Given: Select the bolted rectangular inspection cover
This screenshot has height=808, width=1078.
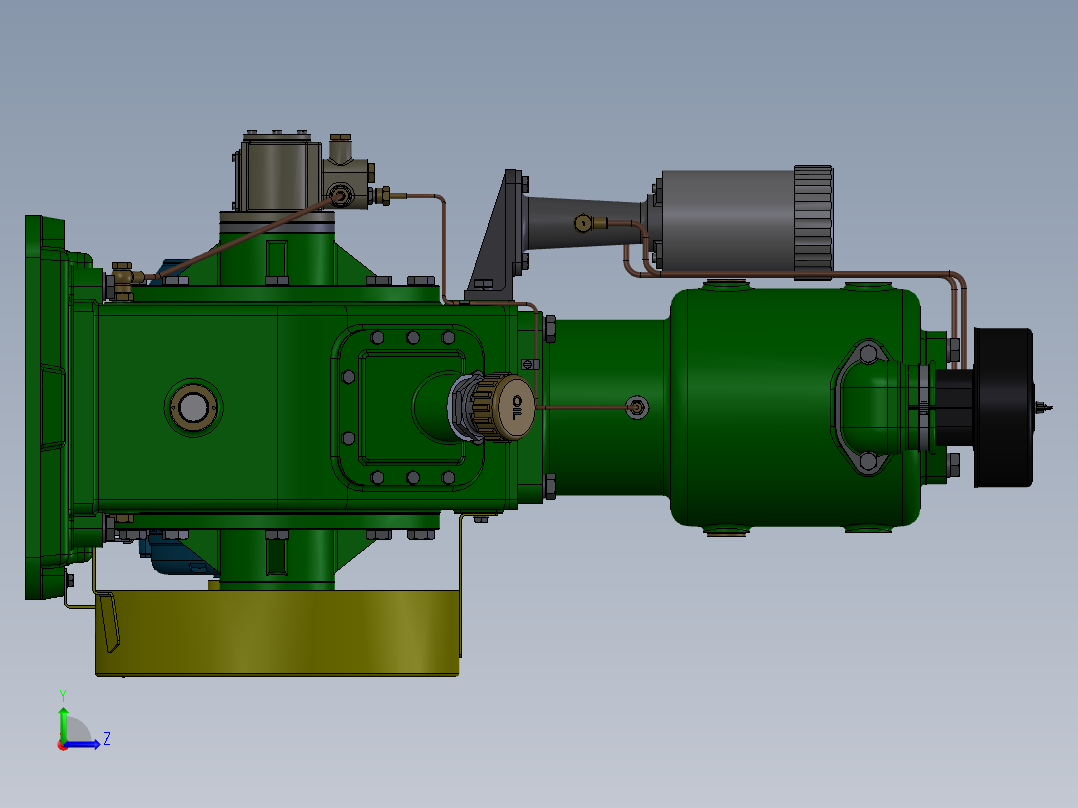Looking at the screenshot, I should point(408,407).
